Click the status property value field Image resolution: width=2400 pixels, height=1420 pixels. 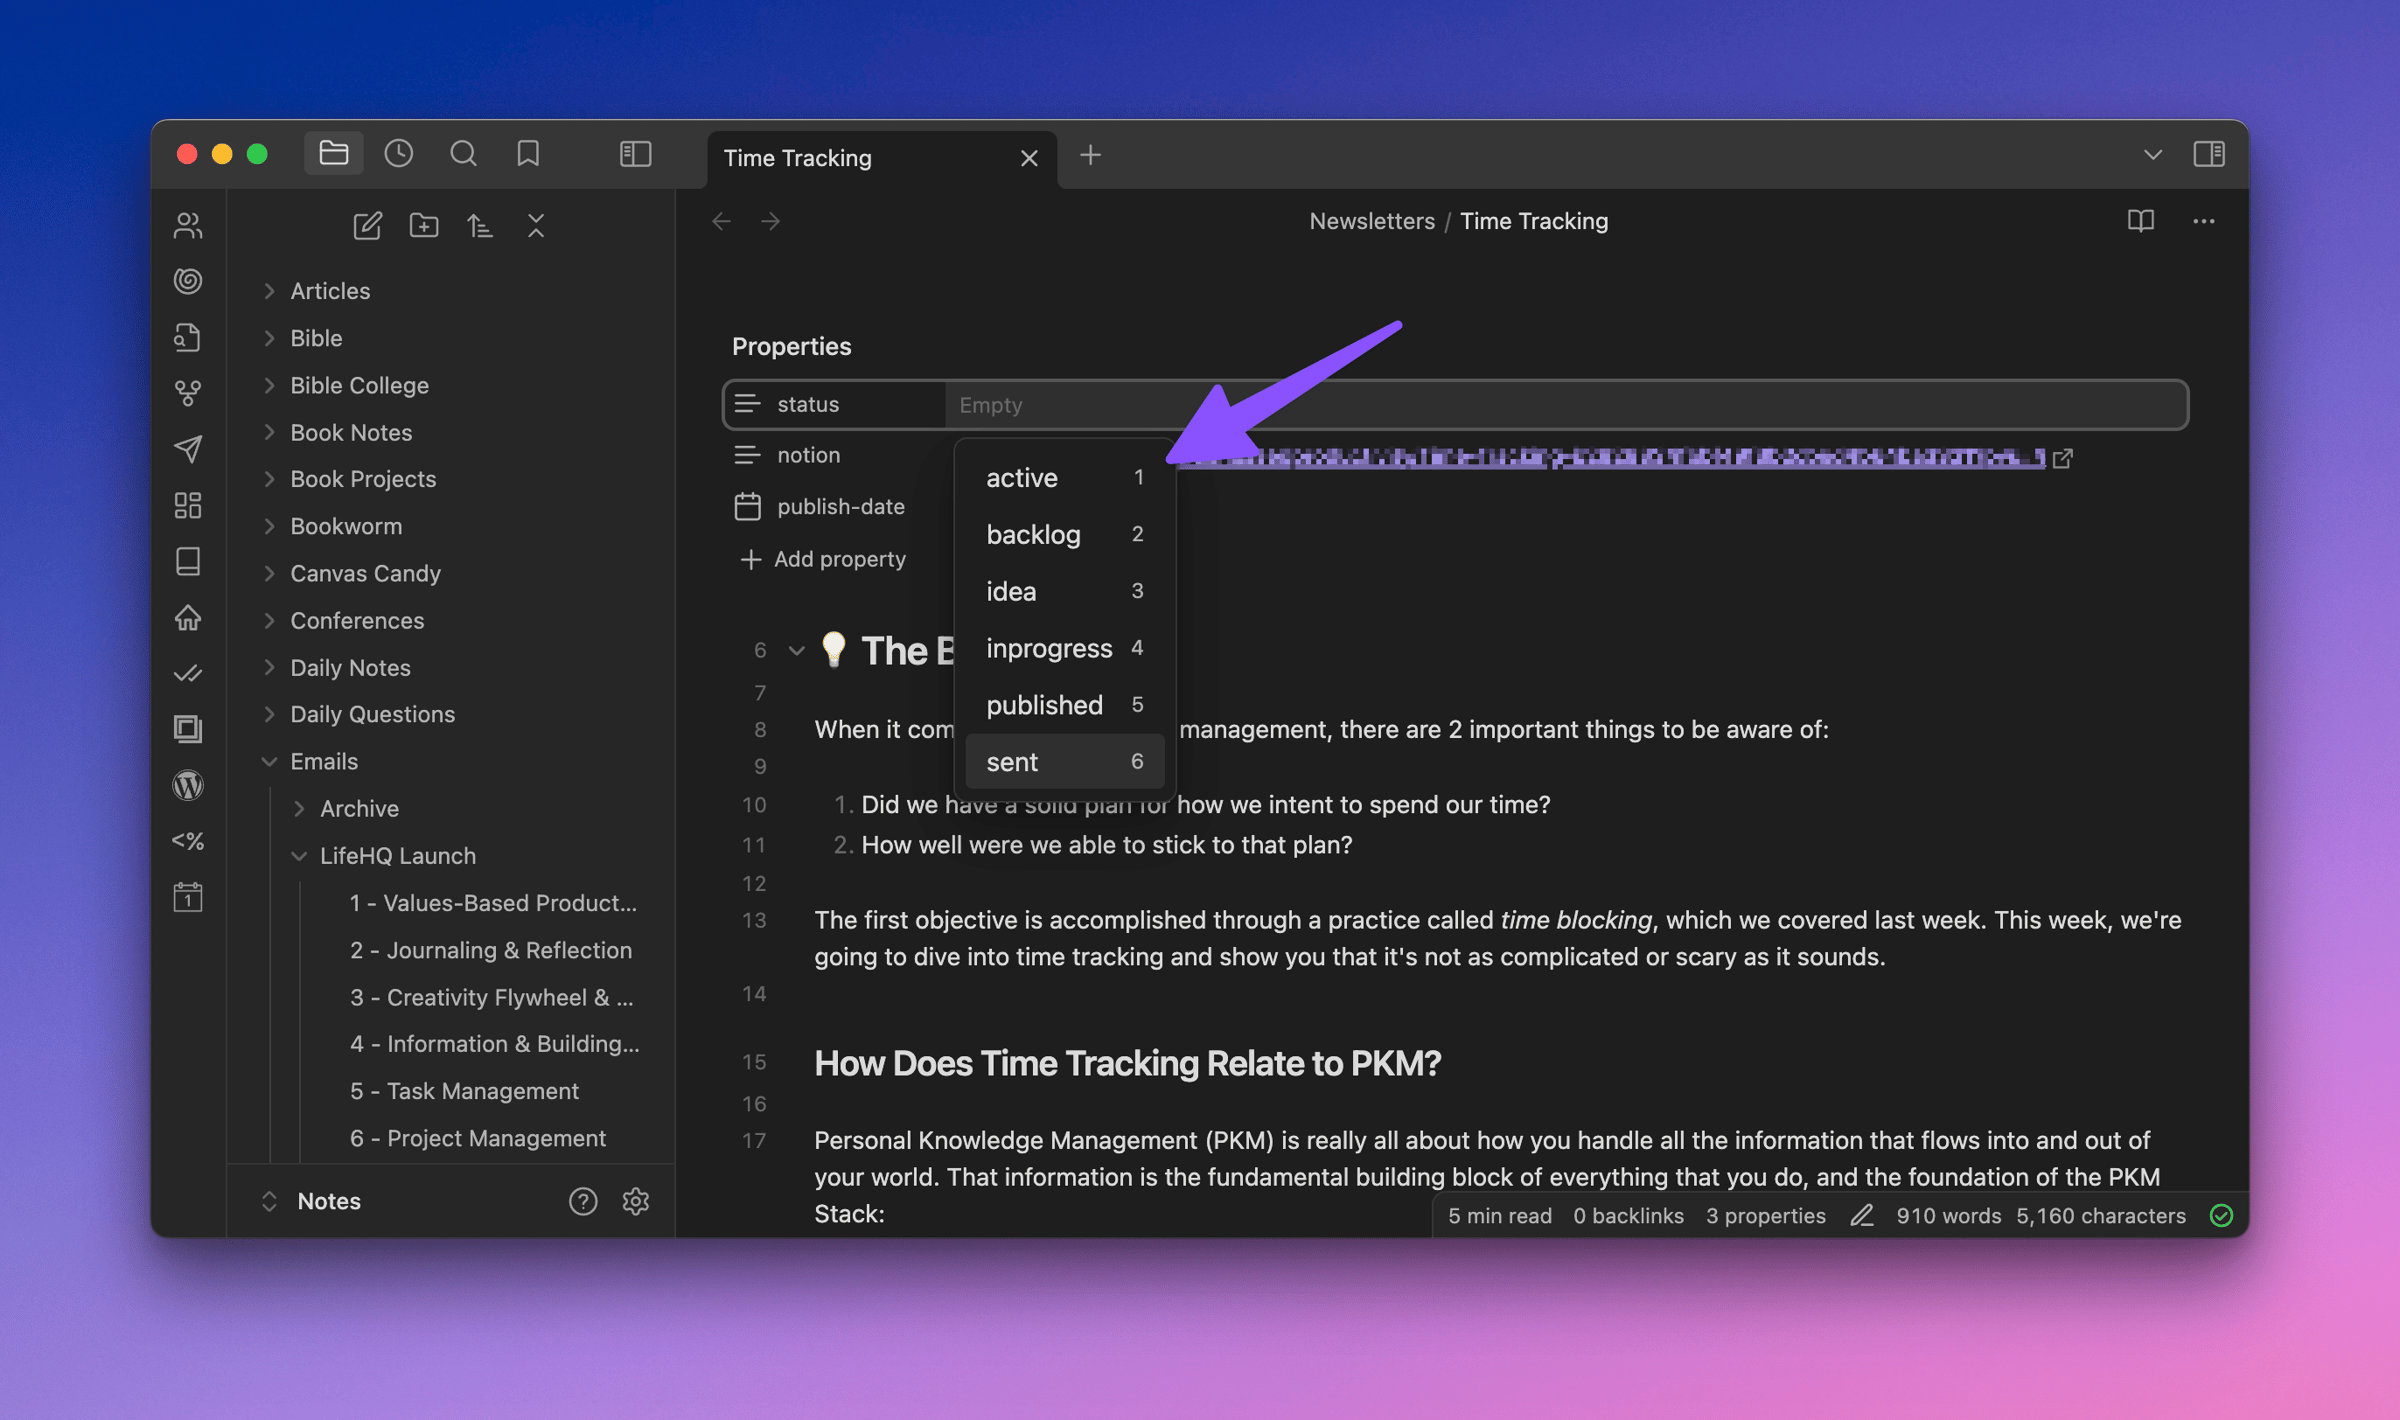(x=1565, y=405)
